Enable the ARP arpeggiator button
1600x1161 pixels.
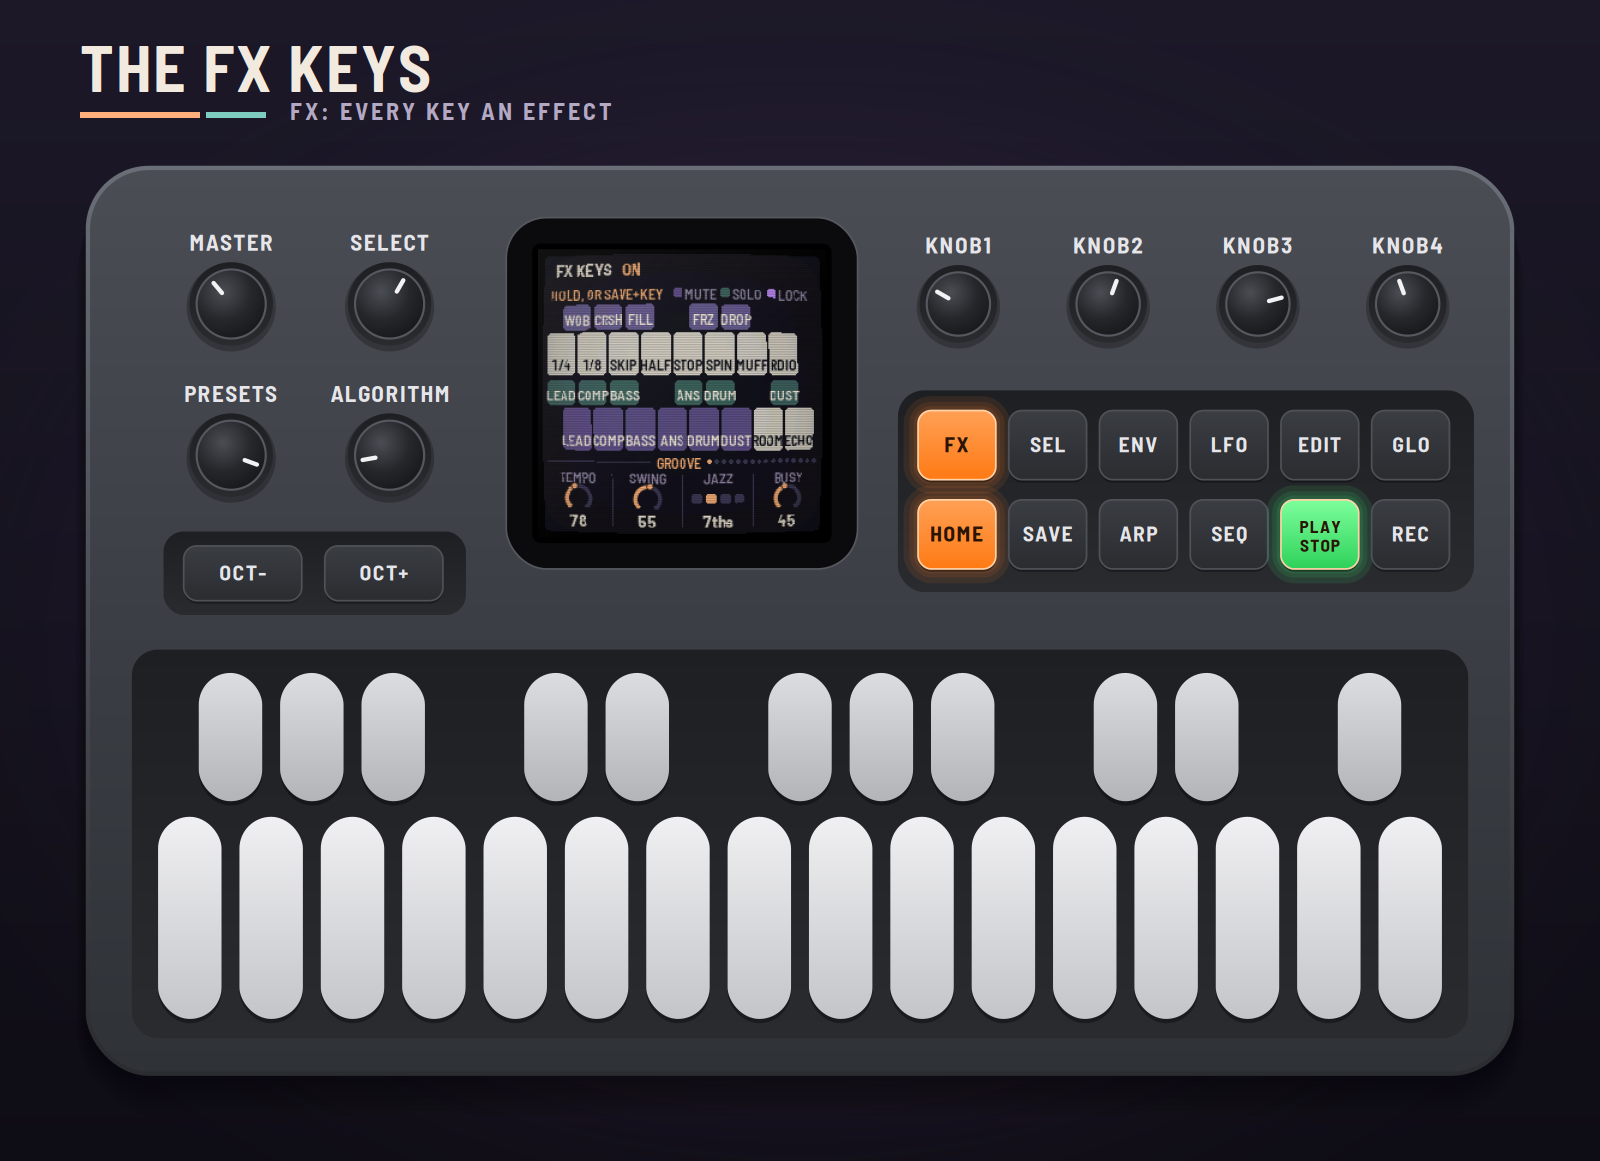[1138, 534]
